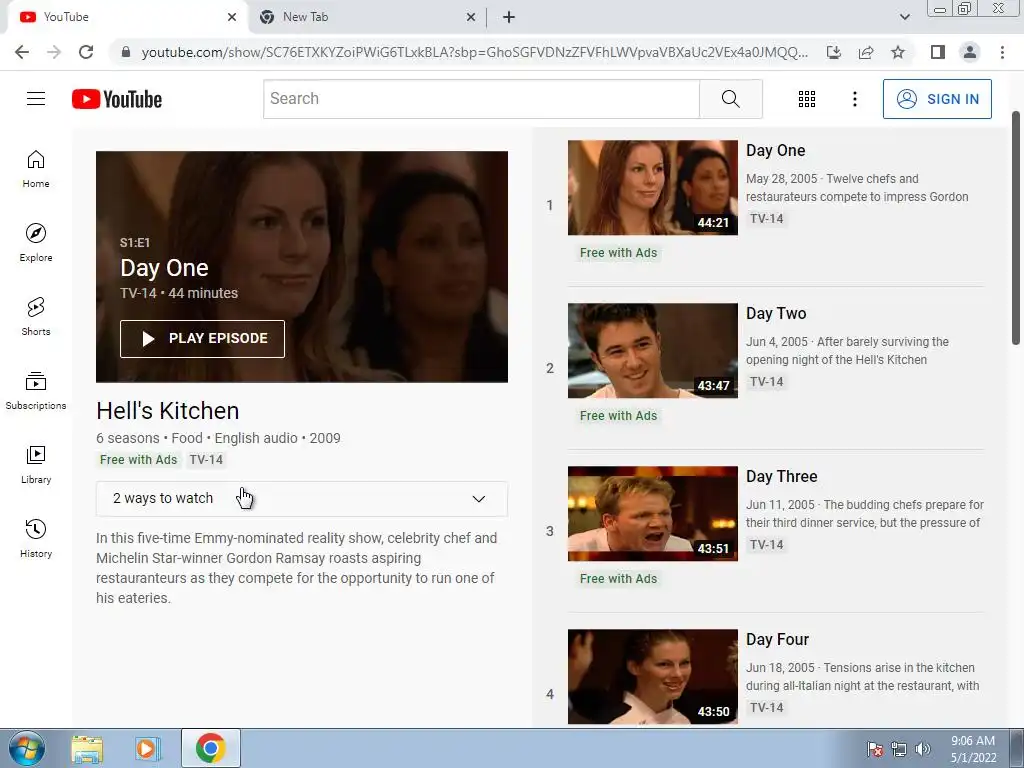Click the Hell's Kitchen show title
1024x768 pixels.
(168, 411)
